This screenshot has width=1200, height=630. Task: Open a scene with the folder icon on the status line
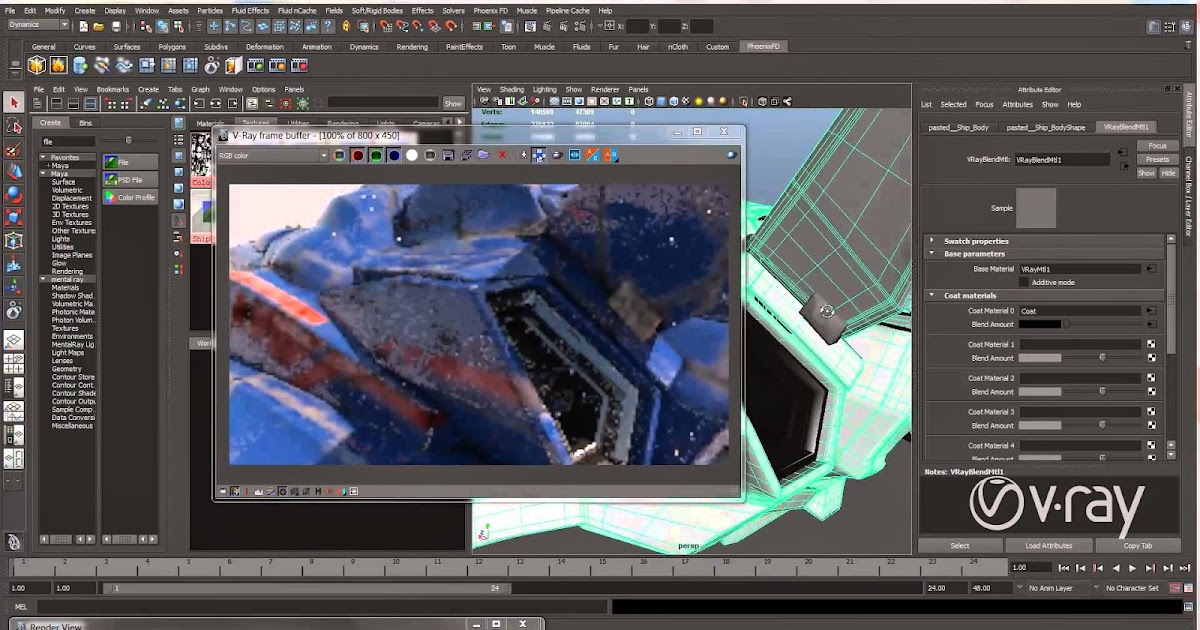(101, 26)
